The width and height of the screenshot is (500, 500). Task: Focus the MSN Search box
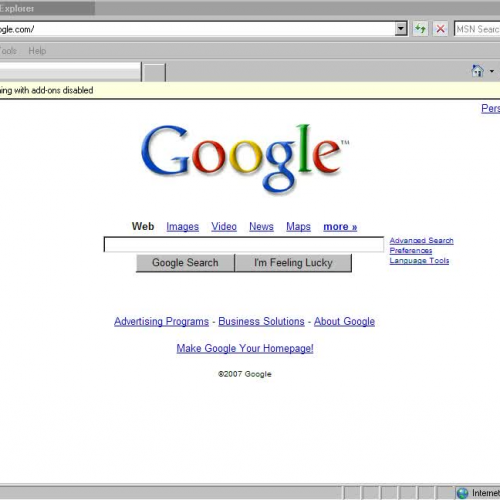pyautogui.click(x=477, y=29)
